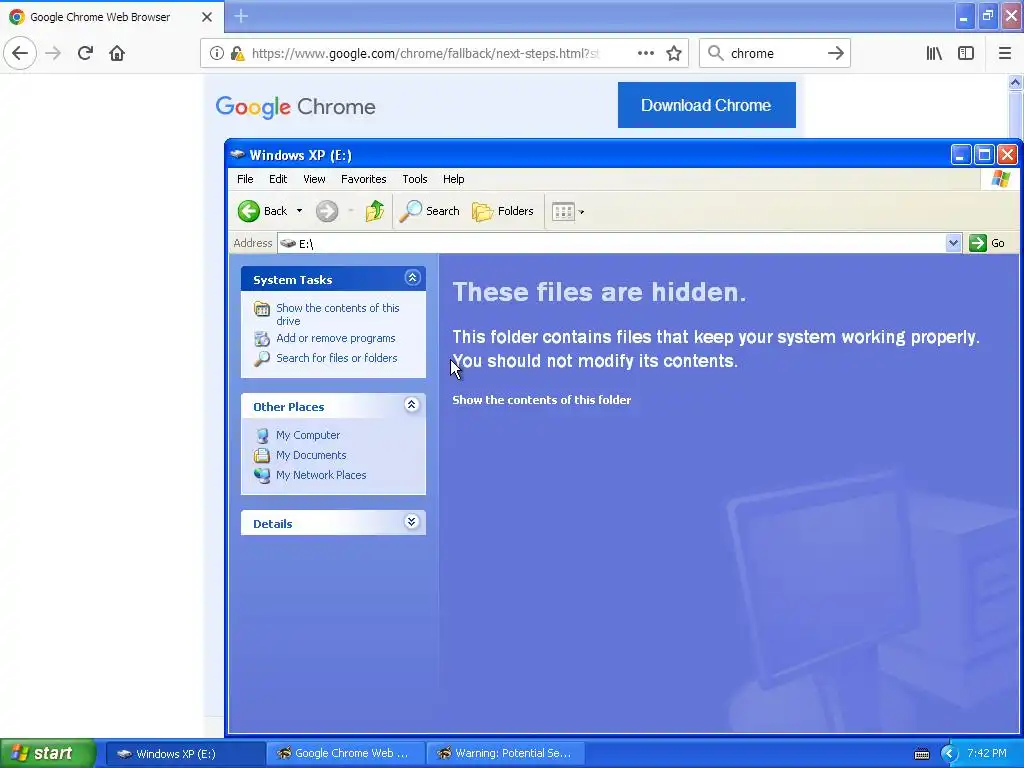Click the browser back arrow button
The width and height of the screenshot is (1024, 768).
pyautogui.click(x=20, y=53)
